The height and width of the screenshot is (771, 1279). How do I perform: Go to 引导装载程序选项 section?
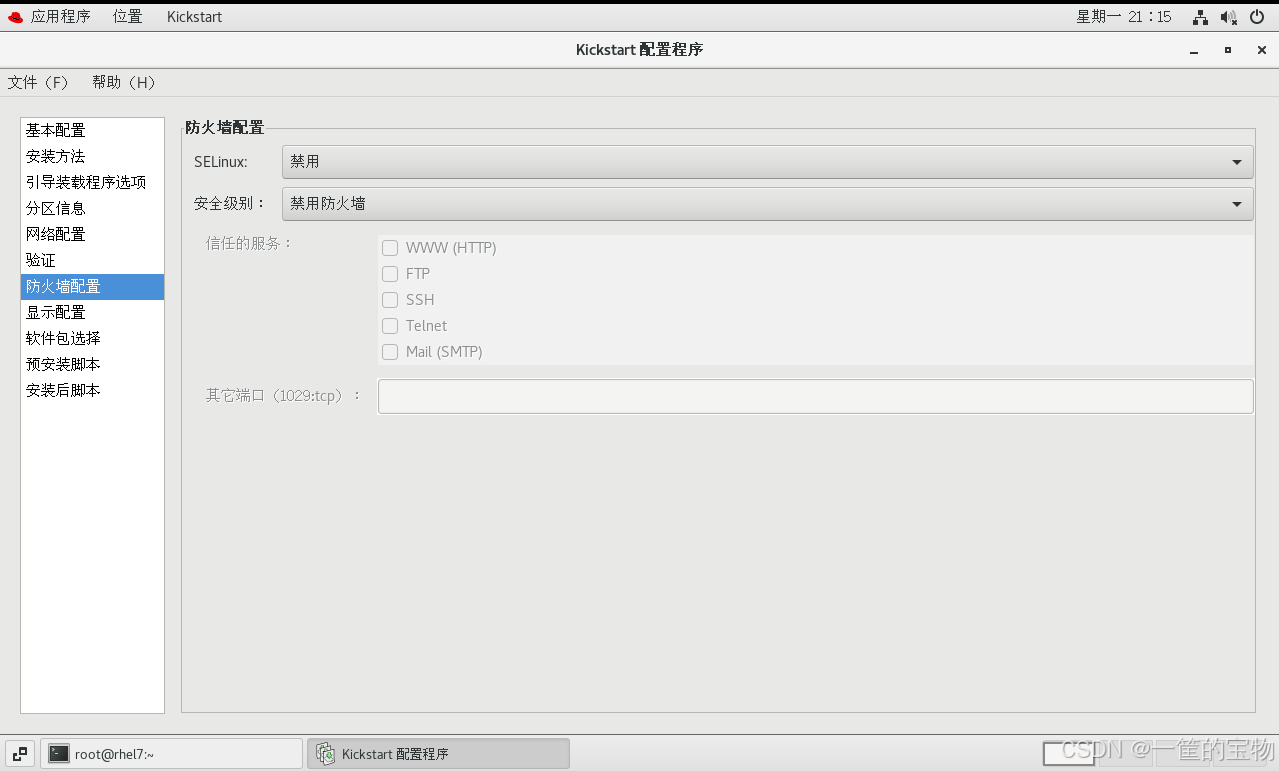(92, 183)
